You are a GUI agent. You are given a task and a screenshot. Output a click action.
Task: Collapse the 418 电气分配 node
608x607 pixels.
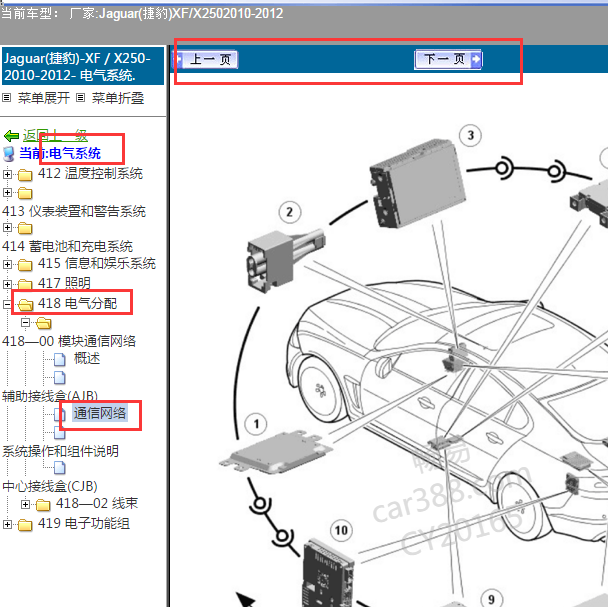[x=7, y=304]
